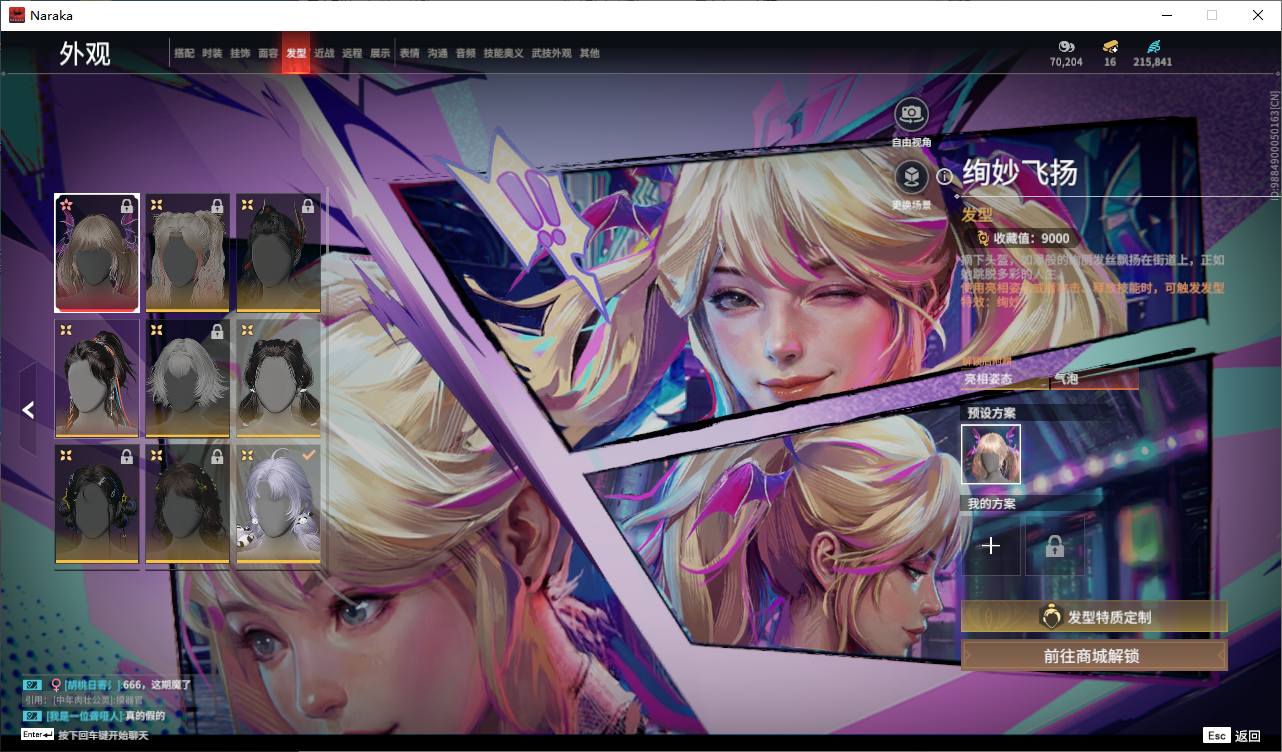Go to the 其他 others tab
Image resolution: width=1282 pixels, height=752 pixels.
tap(590, 53)
